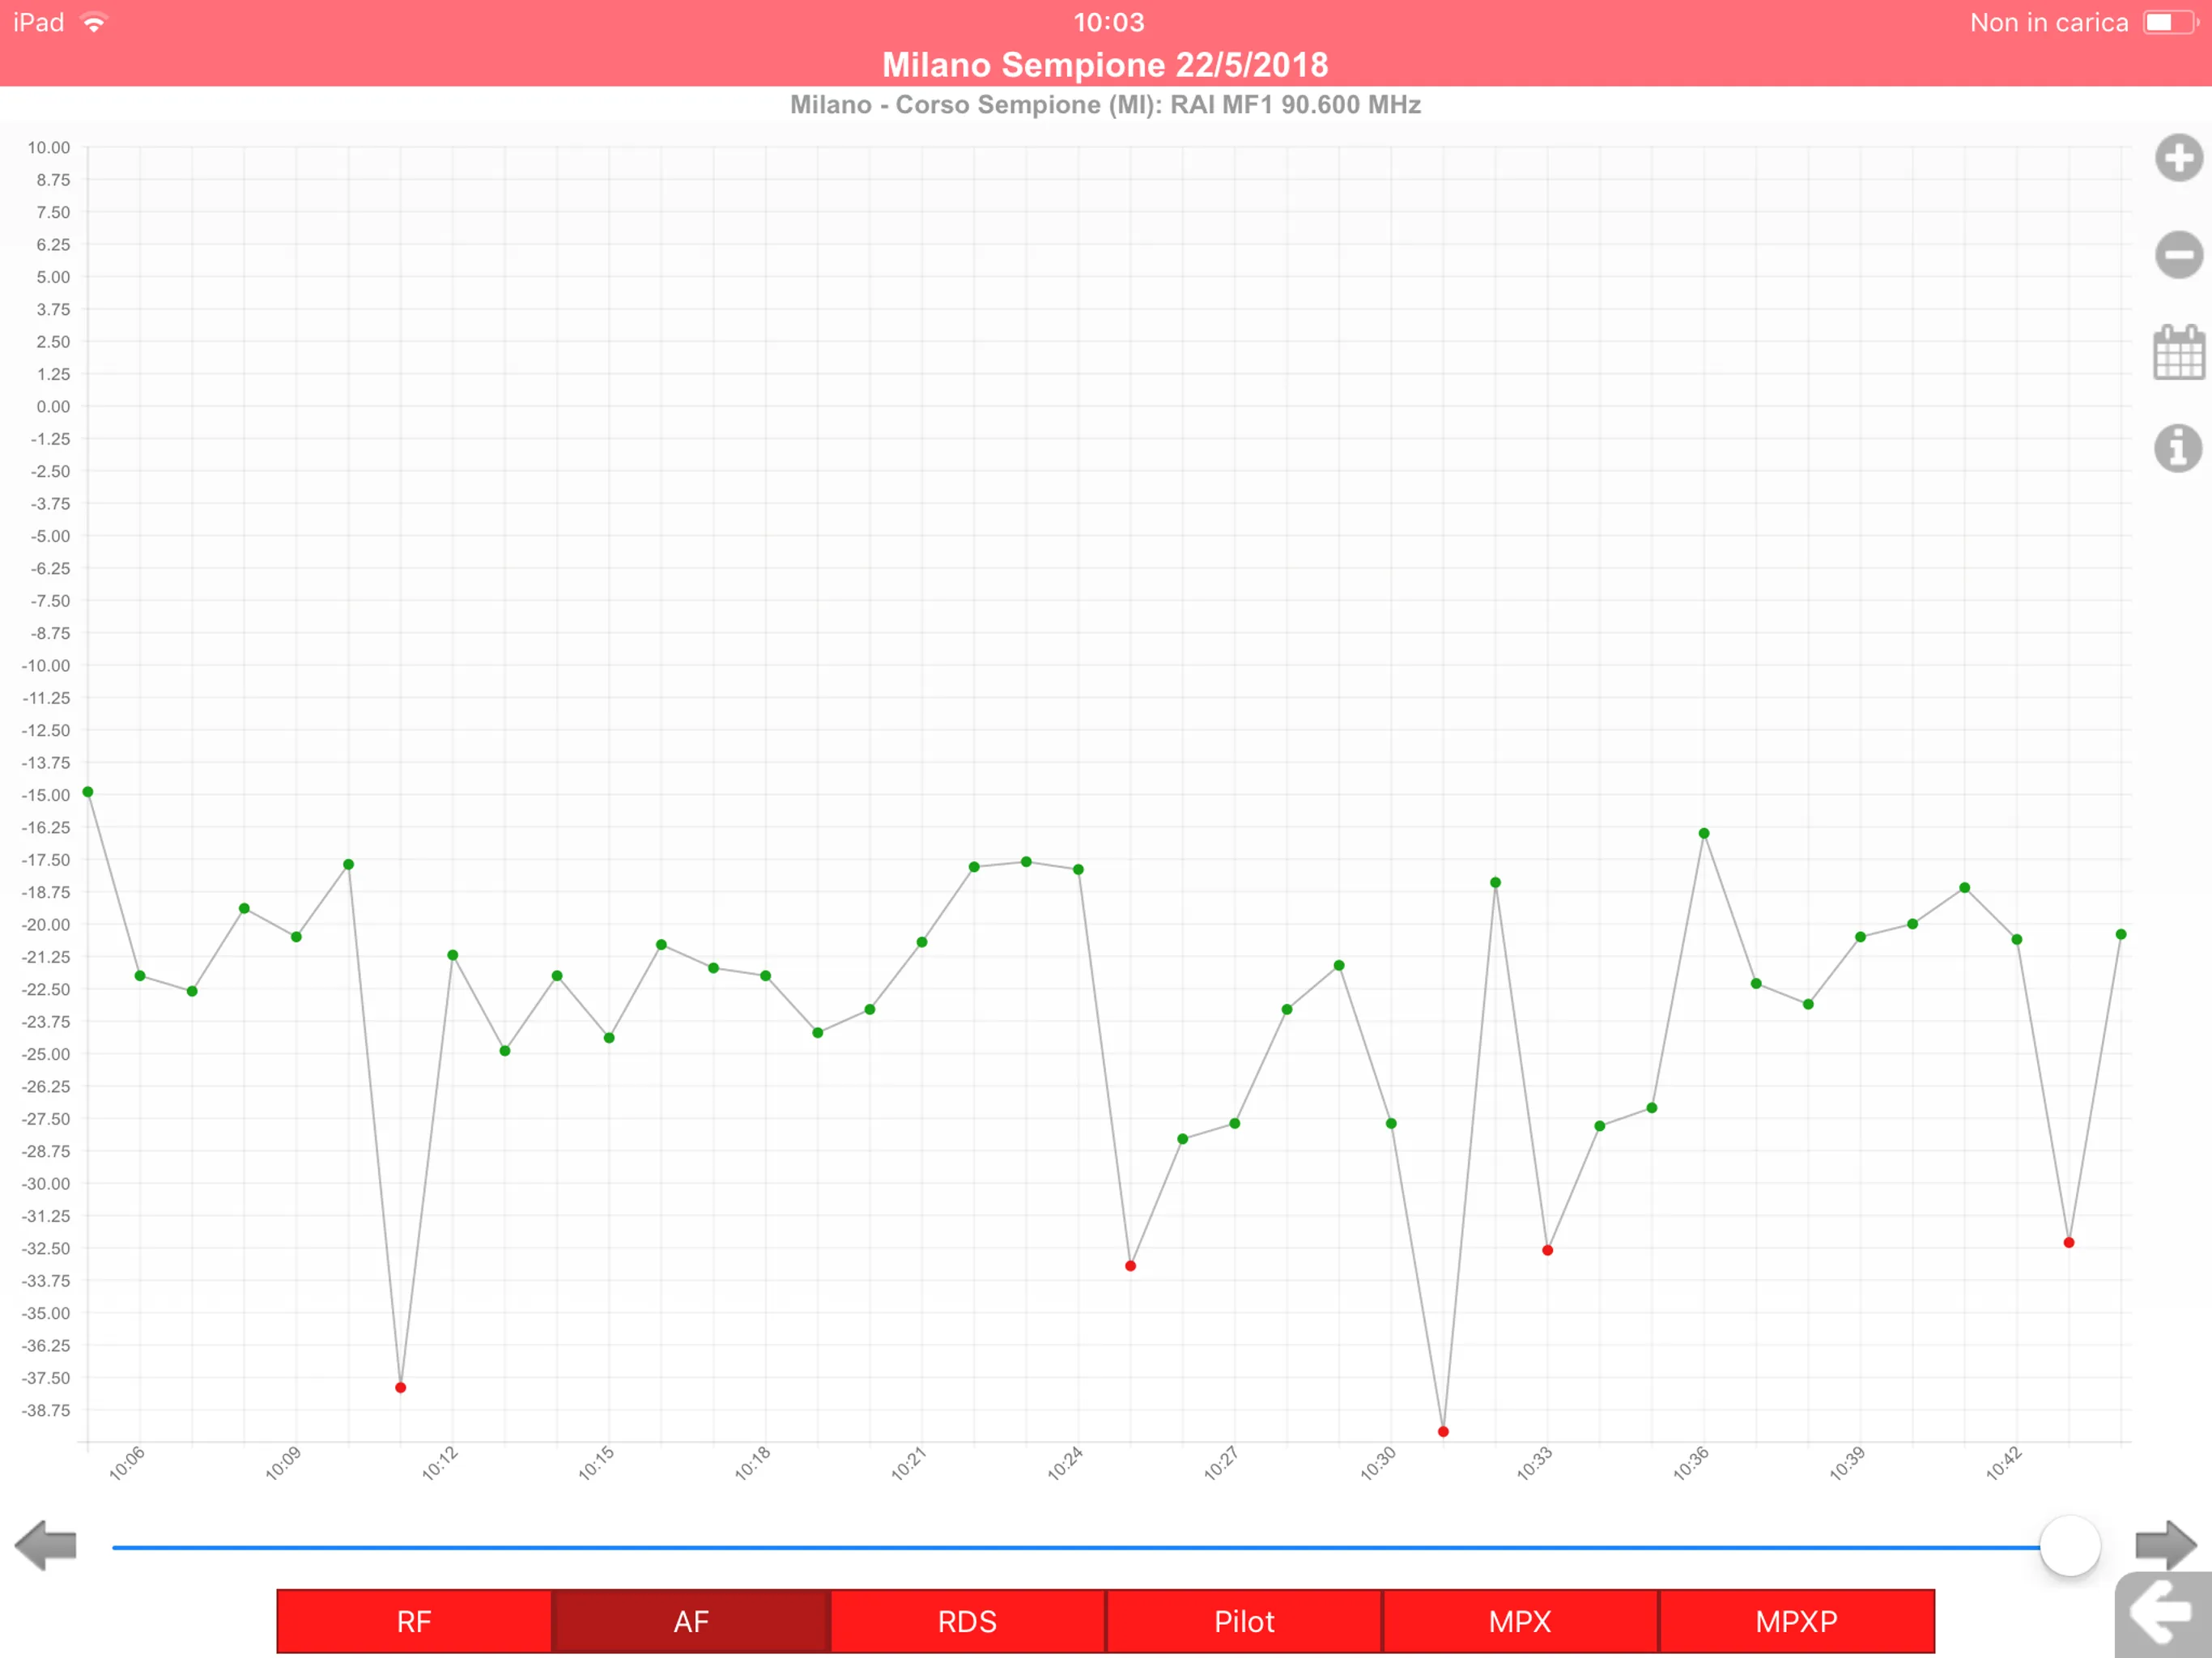
Task: Click the '10.00' y-axis label
Action: [48, 147]
